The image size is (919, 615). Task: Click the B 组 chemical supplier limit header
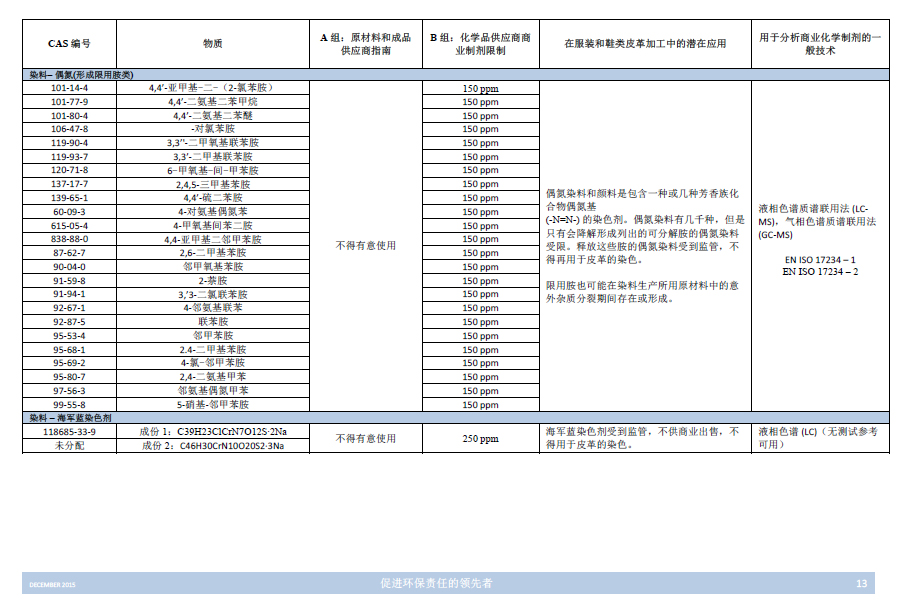(x=480, y=43)
